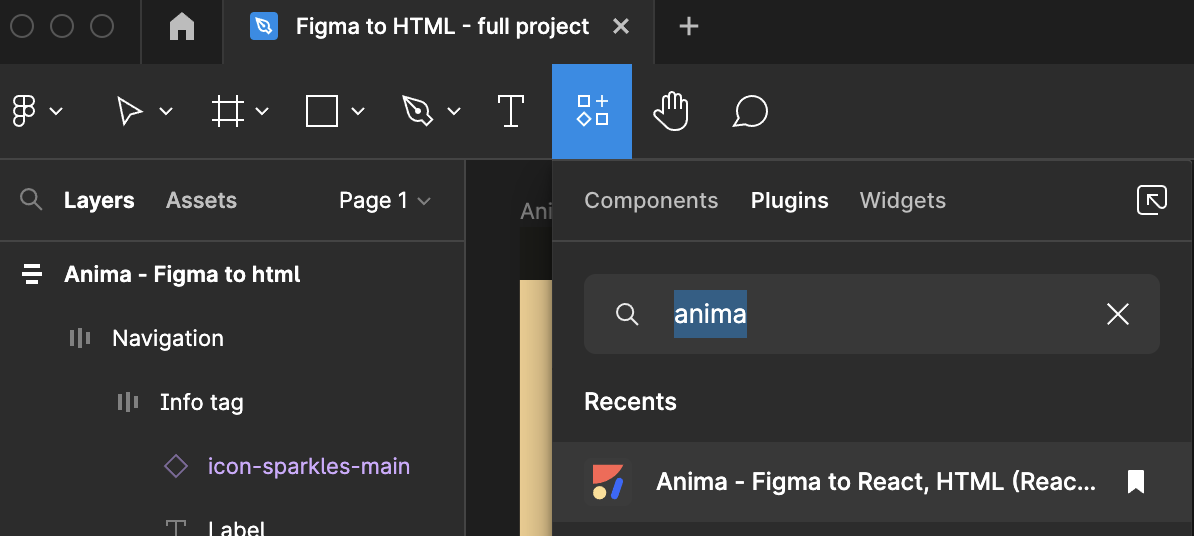Select the Hand tool
Viewport: 1194px width, 536px height.
pos(671,111)
